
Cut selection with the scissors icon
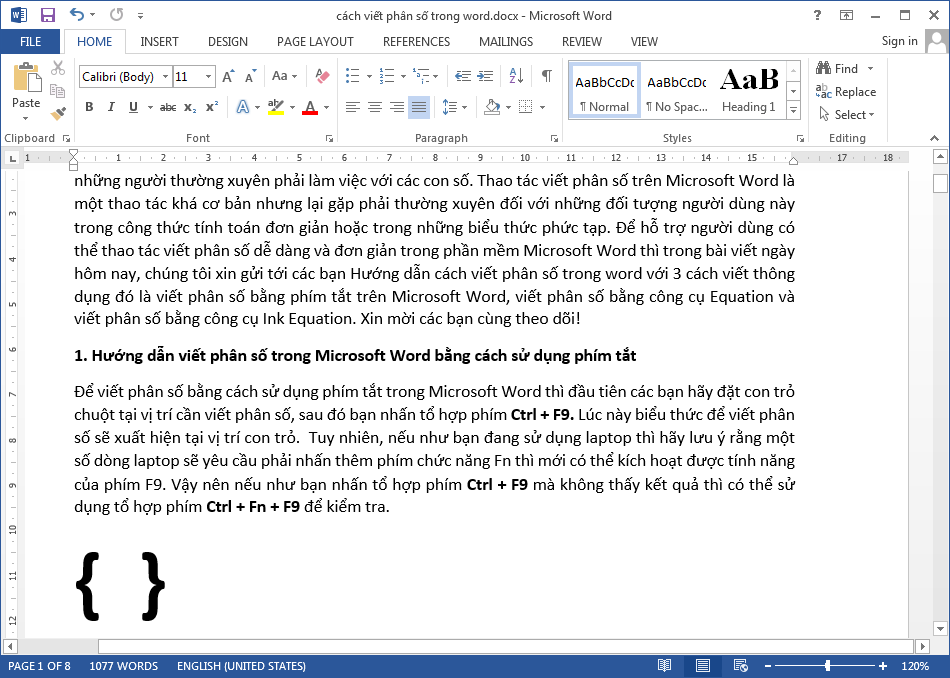(58, 68)
